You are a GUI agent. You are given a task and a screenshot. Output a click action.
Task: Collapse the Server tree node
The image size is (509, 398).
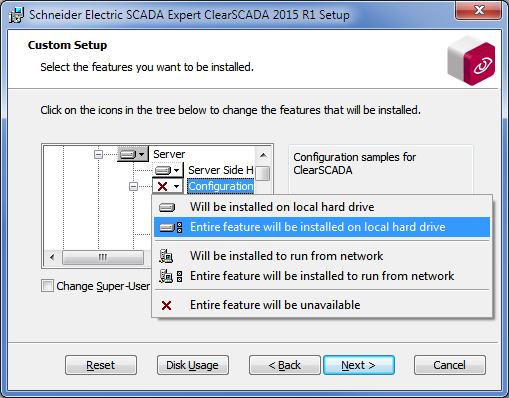pyautogui.click(x=98, y=154)
